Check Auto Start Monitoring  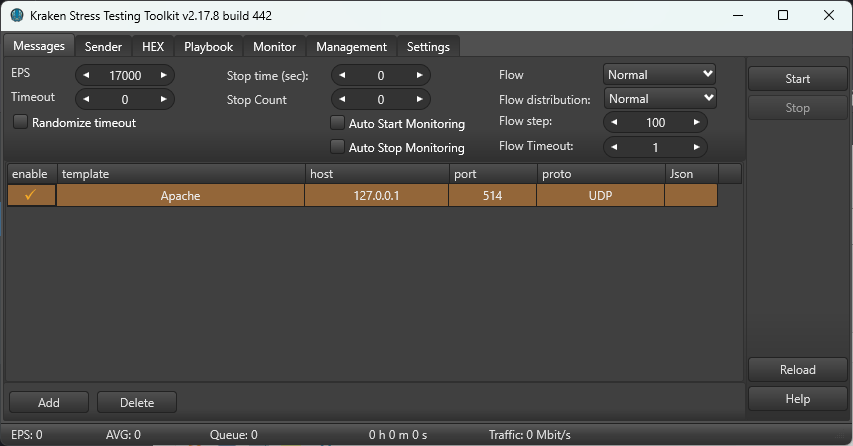337,123
